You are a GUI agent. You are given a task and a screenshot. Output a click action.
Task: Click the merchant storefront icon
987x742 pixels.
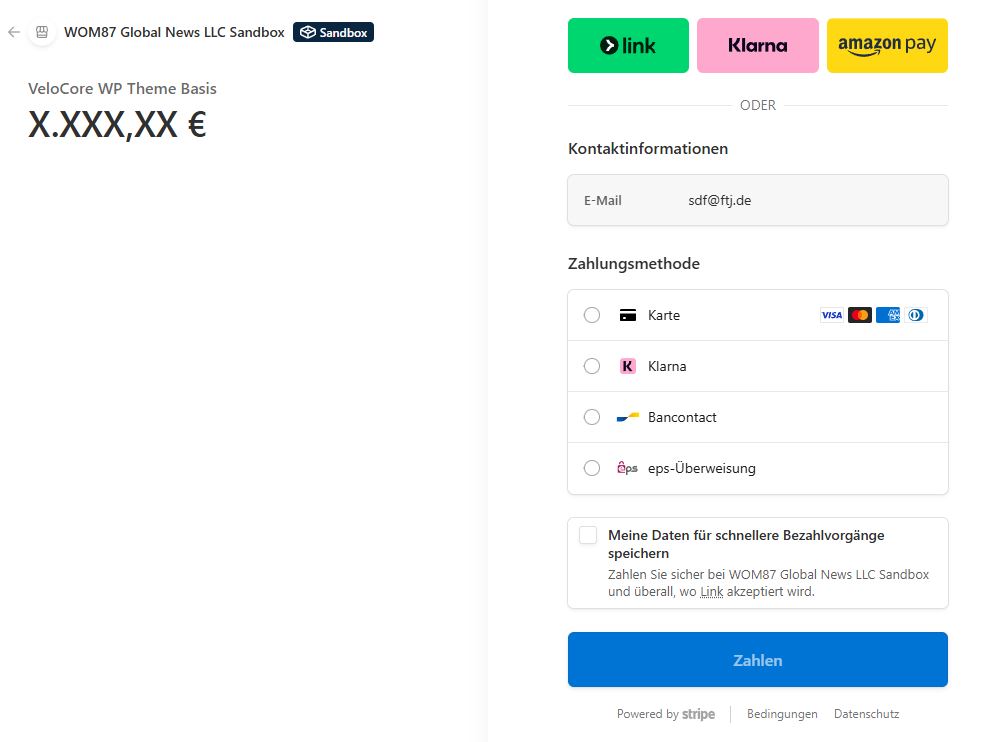42,32
